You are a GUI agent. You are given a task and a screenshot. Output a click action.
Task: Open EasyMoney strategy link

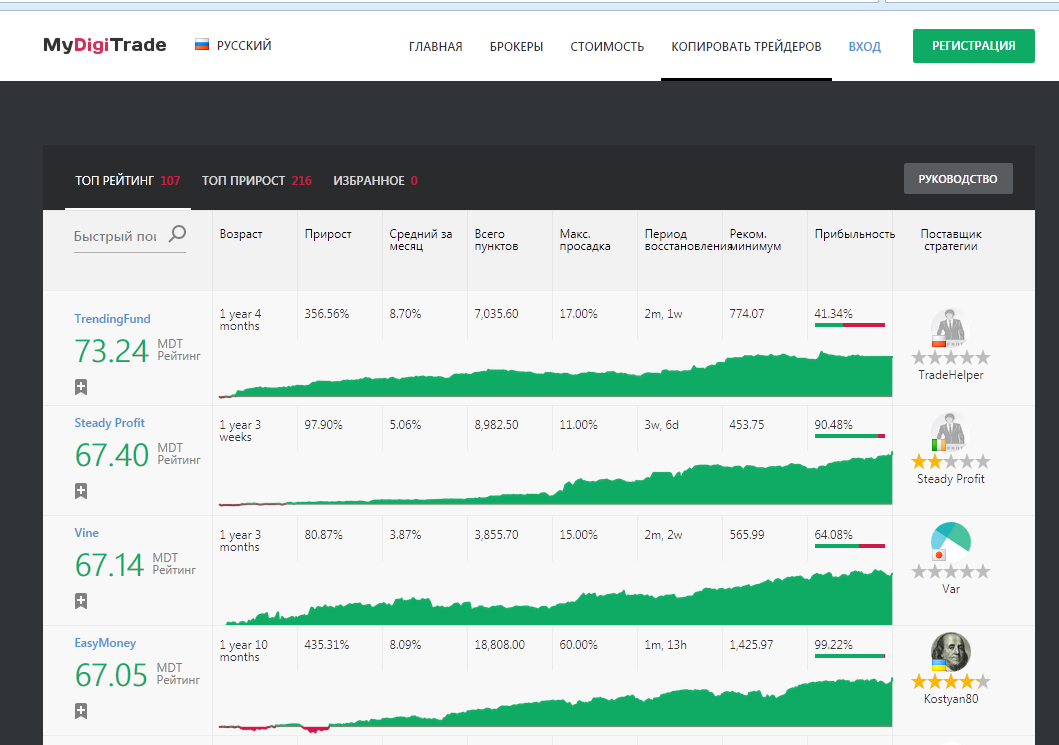(105, 643)
